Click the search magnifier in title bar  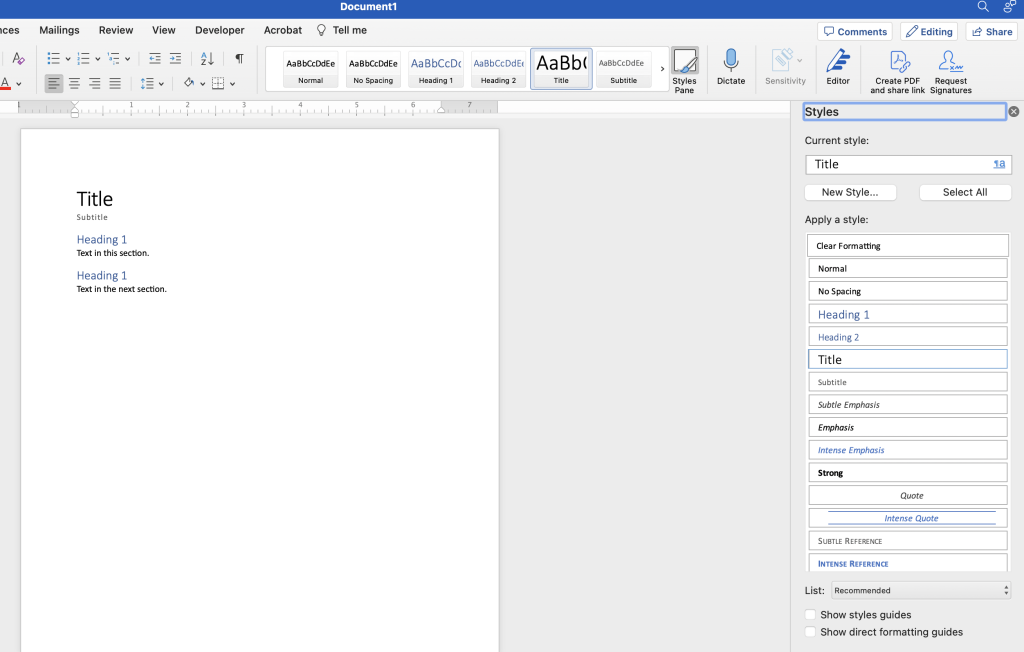click(x=983, y=7)
